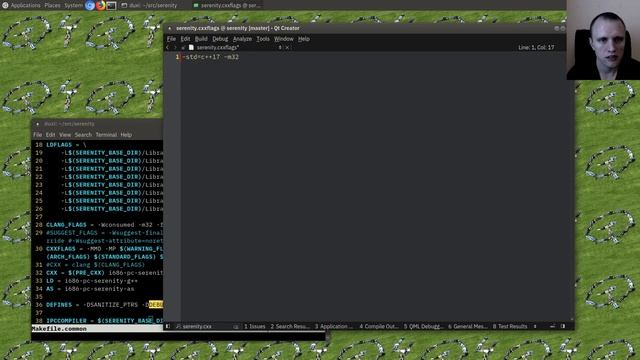The image size is (640, 360).
Task: Go forward in editor navigation history
Action: (x=175, y=47)
